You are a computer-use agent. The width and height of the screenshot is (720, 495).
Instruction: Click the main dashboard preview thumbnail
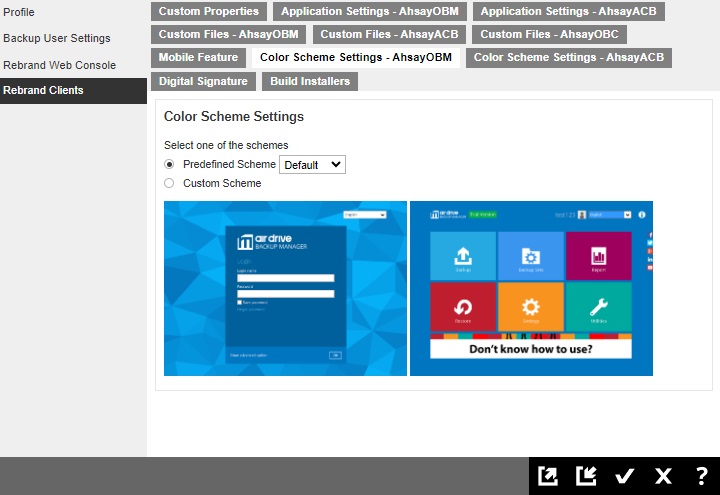tap(531, 288)
